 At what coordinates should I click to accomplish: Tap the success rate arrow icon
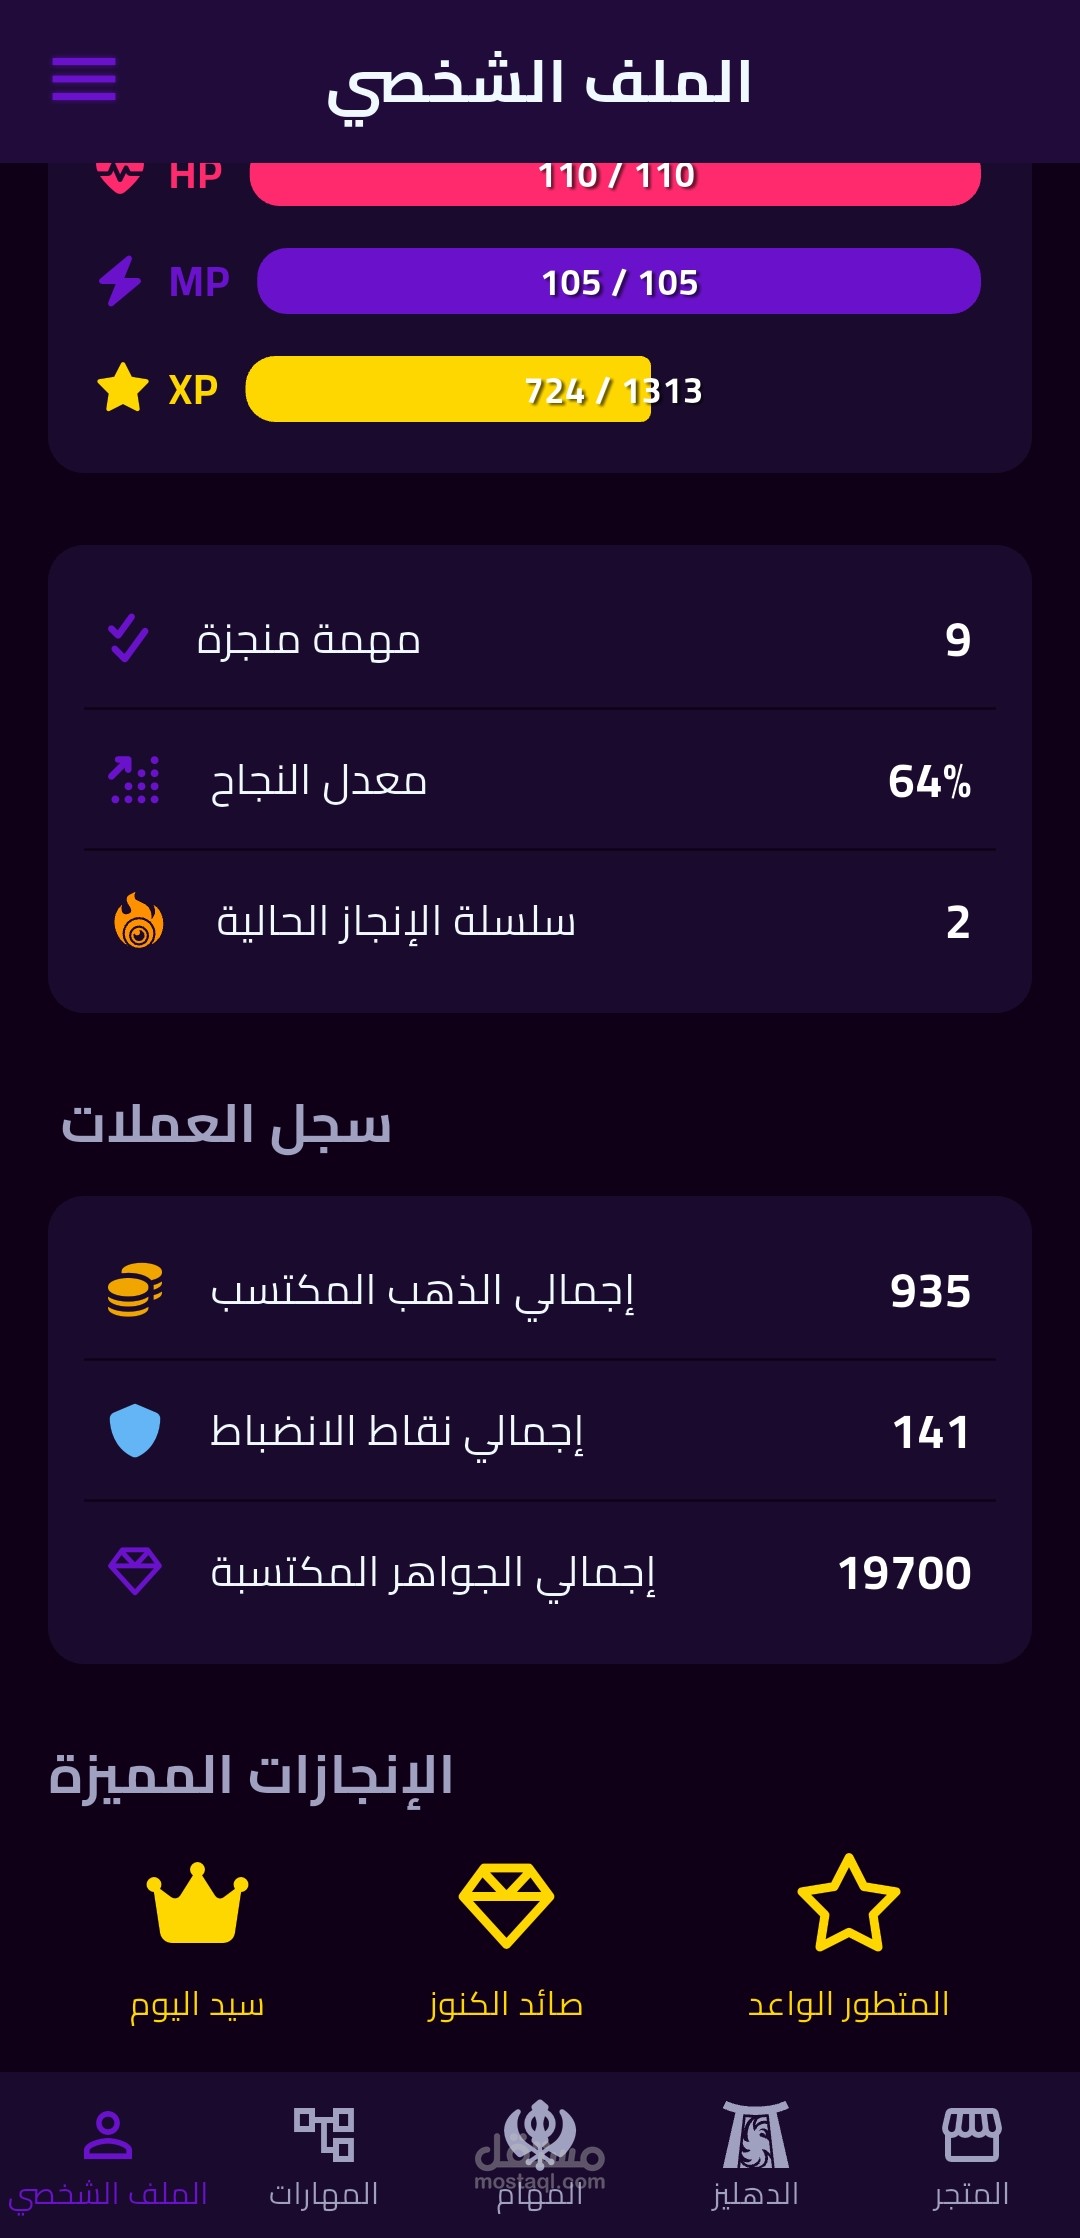point(134,780)
